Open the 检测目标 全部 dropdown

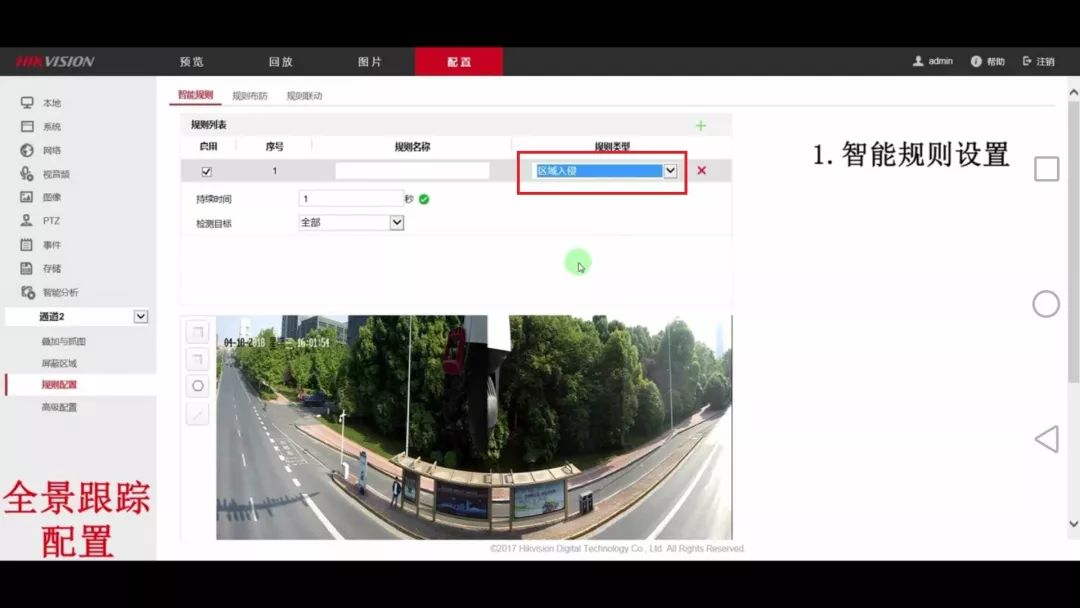396,222
